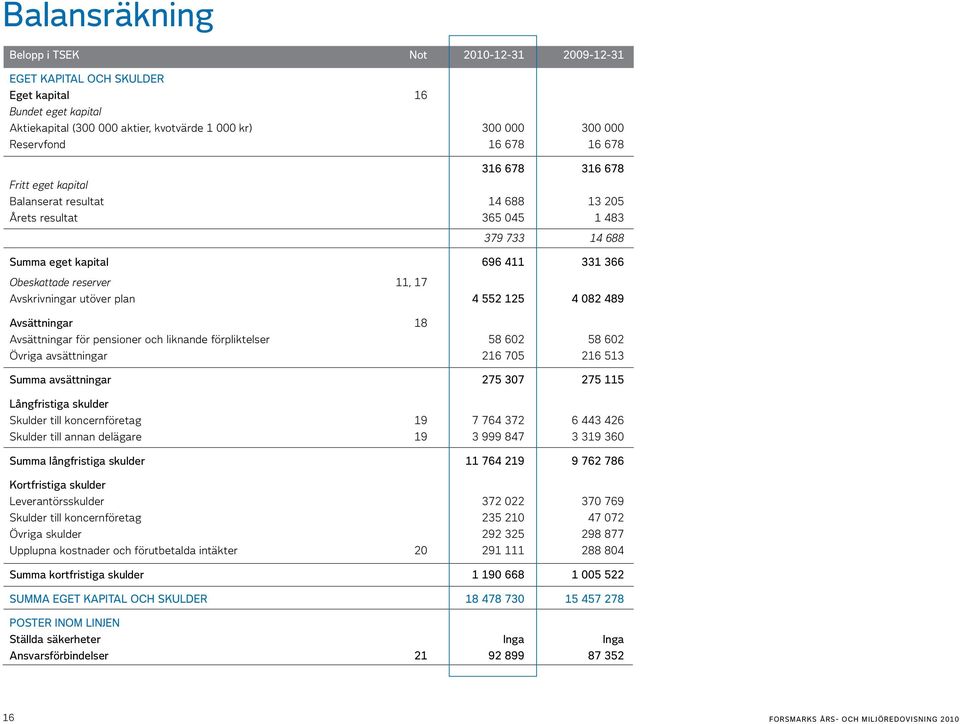Click the footer 'FORSMARKS ÅRS- OCH MILJÖREDOVISNING 2010'
The height and width of the screenshot is (724, 960).
click(864, 719)
